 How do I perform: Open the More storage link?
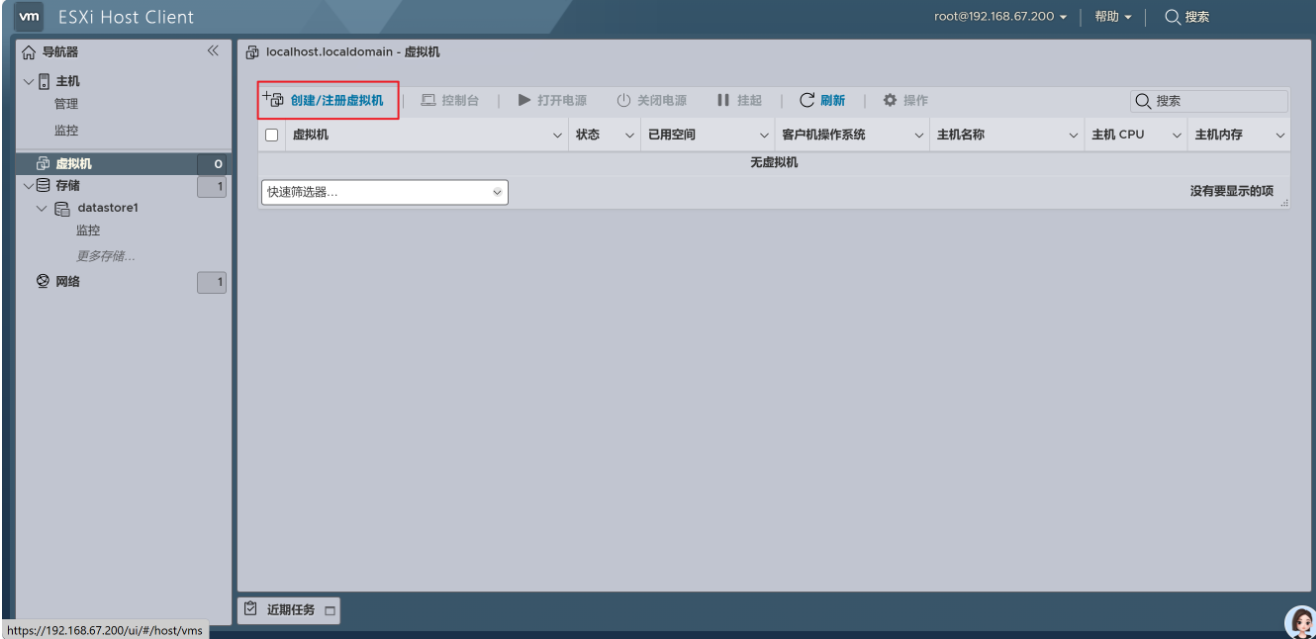point(106,255)
